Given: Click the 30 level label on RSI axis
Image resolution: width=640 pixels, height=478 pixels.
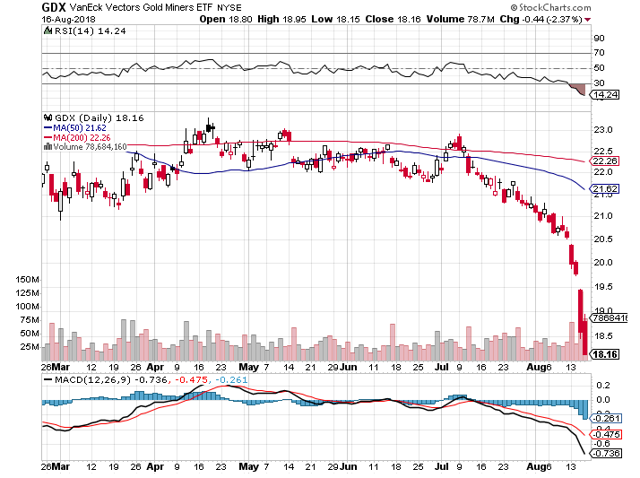Looking at the screenshot, I should (599, 83).
